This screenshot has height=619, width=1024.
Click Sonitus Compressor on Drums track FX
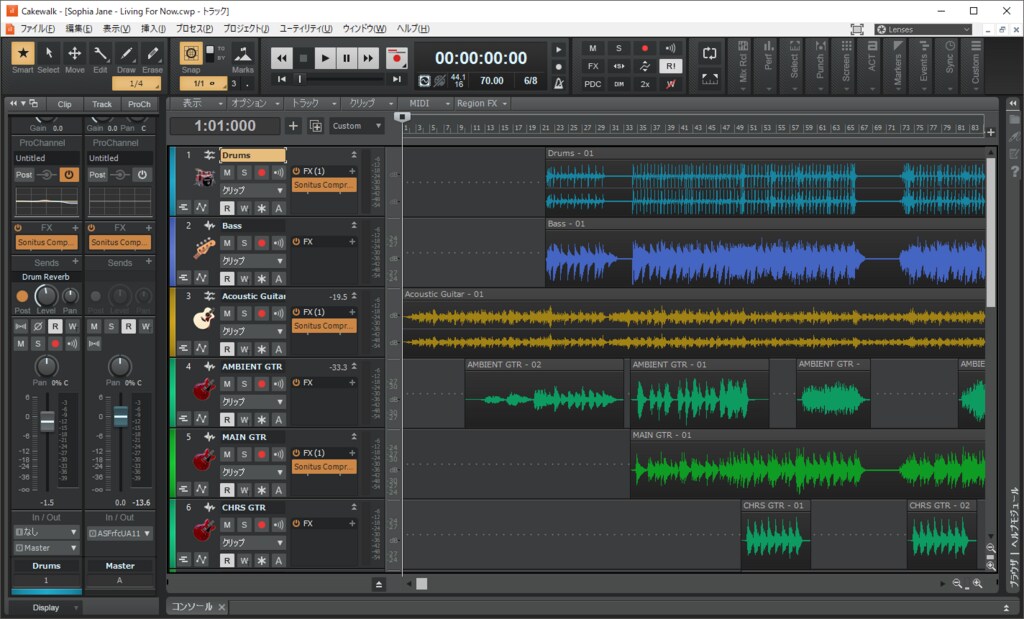[x=324, y=185]
